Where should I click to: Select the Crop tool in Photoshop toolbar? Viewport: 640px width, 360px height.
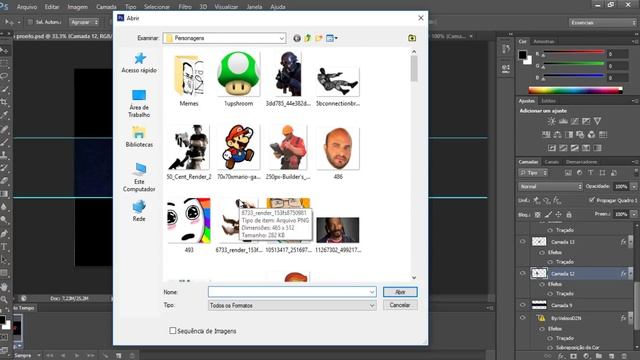(4, 102)
